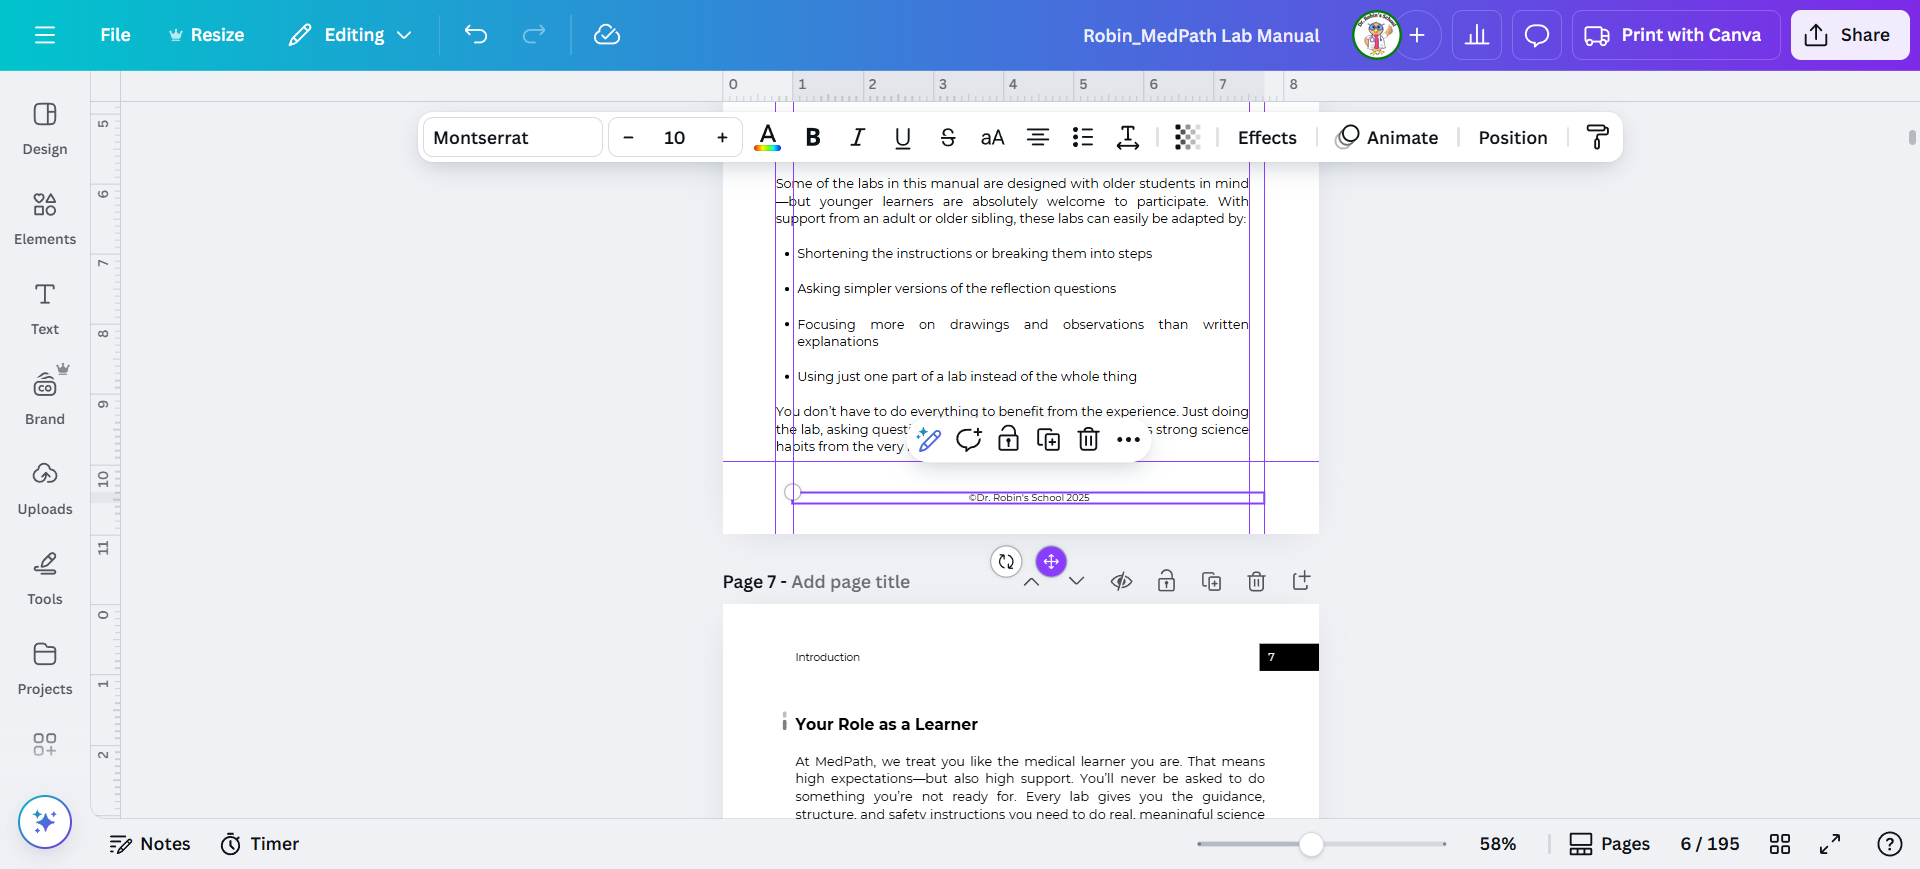Duplicate the selected text element

tap(1049, 439)
